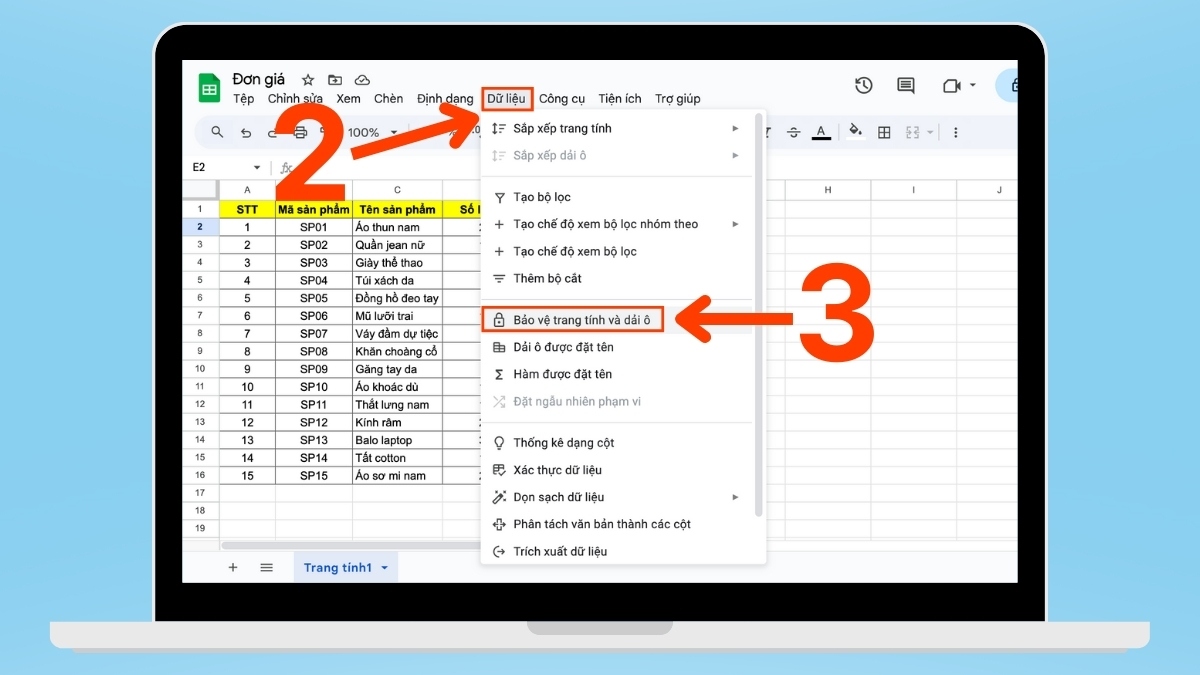Open the Chèn menu
This screenshot has width=1200, height=675.
click(388, 99)
